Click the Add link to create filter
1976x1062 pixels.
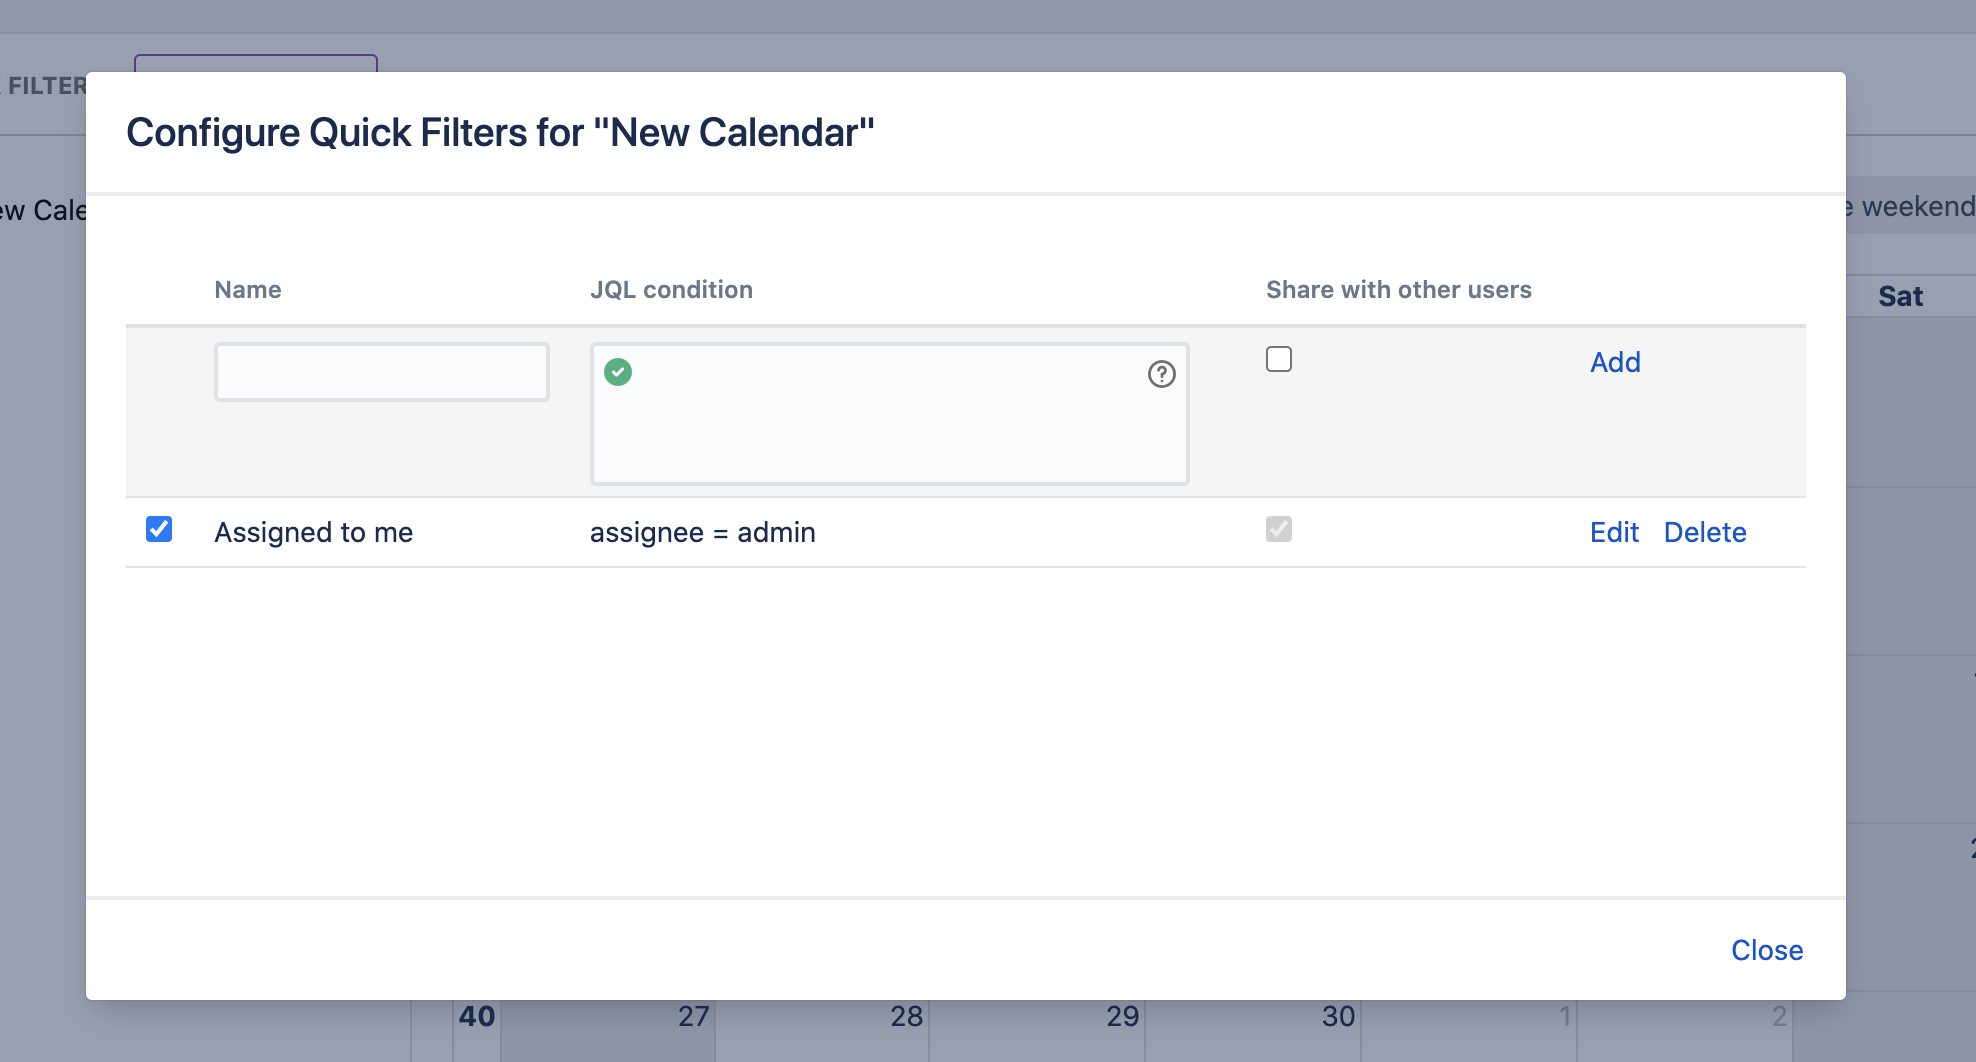click(1615, 362)
